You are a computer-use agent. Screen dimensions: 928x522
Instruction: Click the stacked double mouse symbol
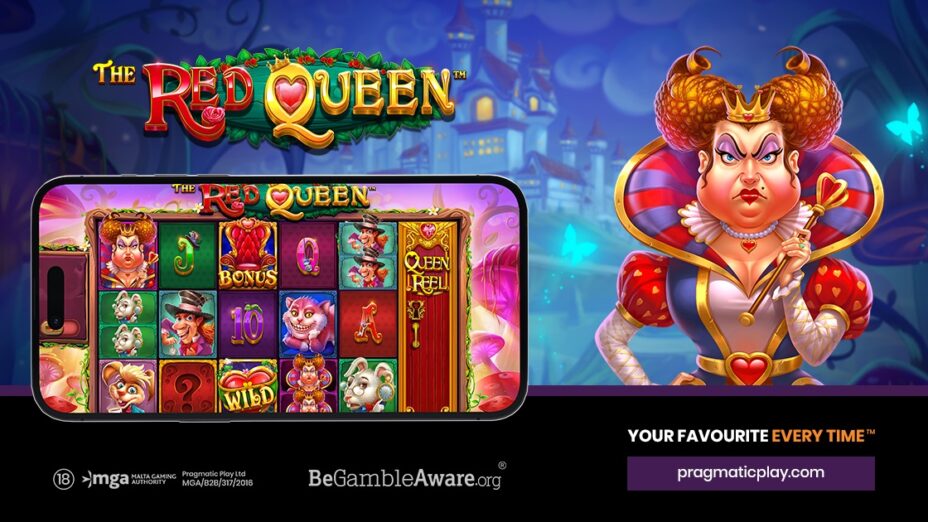(128, 324)
